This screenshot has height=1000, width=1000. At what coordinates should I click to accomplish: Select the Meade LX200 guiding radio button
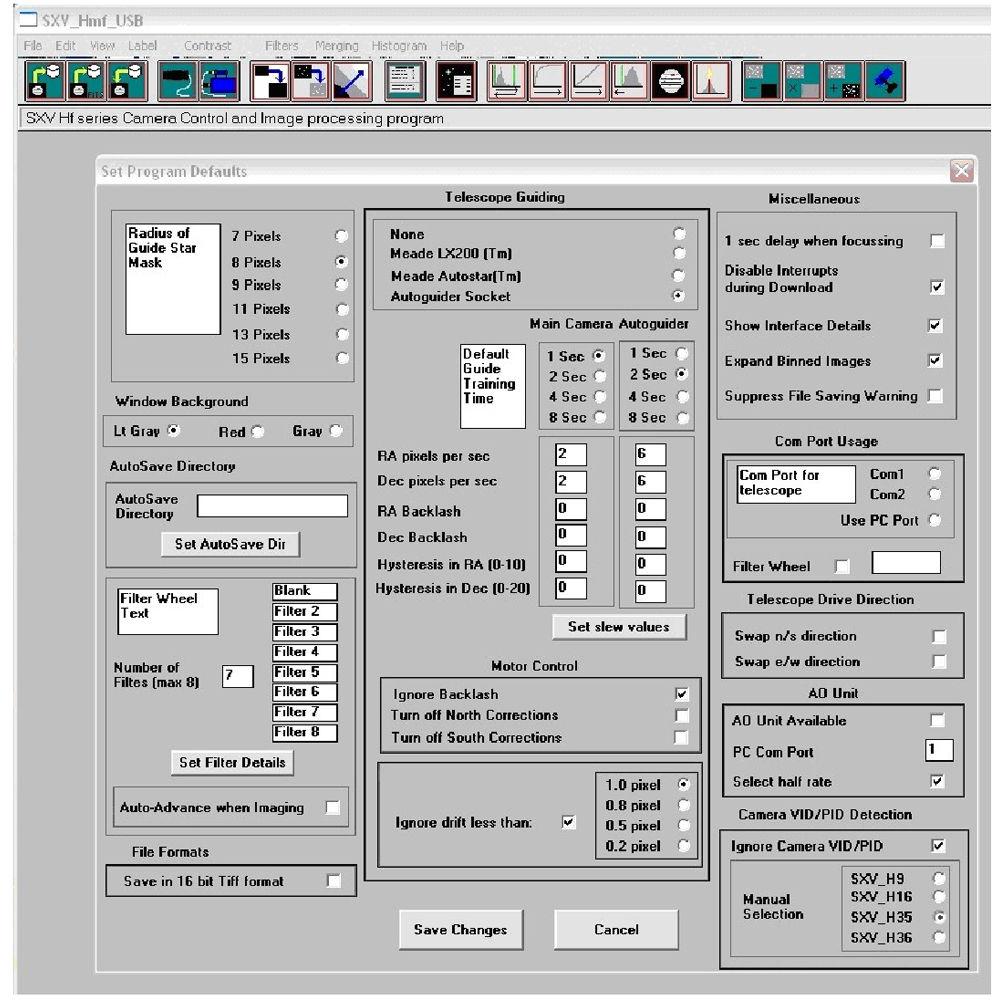point(679,254)
